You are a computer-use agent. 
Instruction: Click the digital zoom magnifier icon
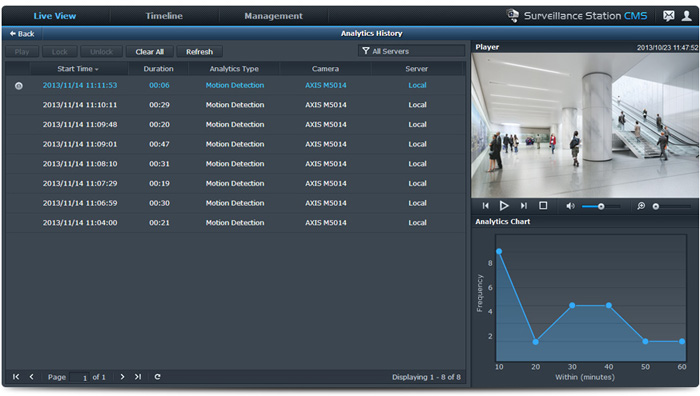(x=641, y=206)
